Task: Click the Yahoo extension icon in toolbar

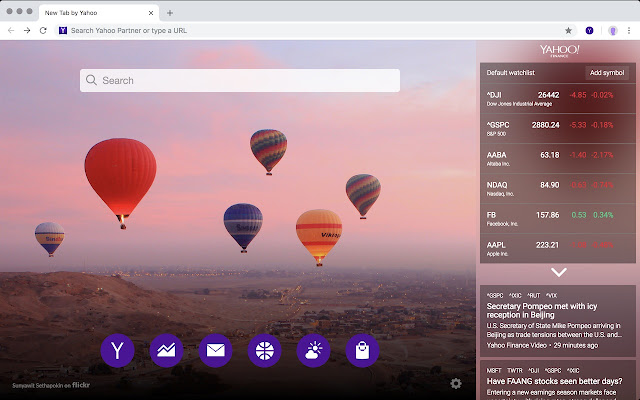Action: pos(589,31)
